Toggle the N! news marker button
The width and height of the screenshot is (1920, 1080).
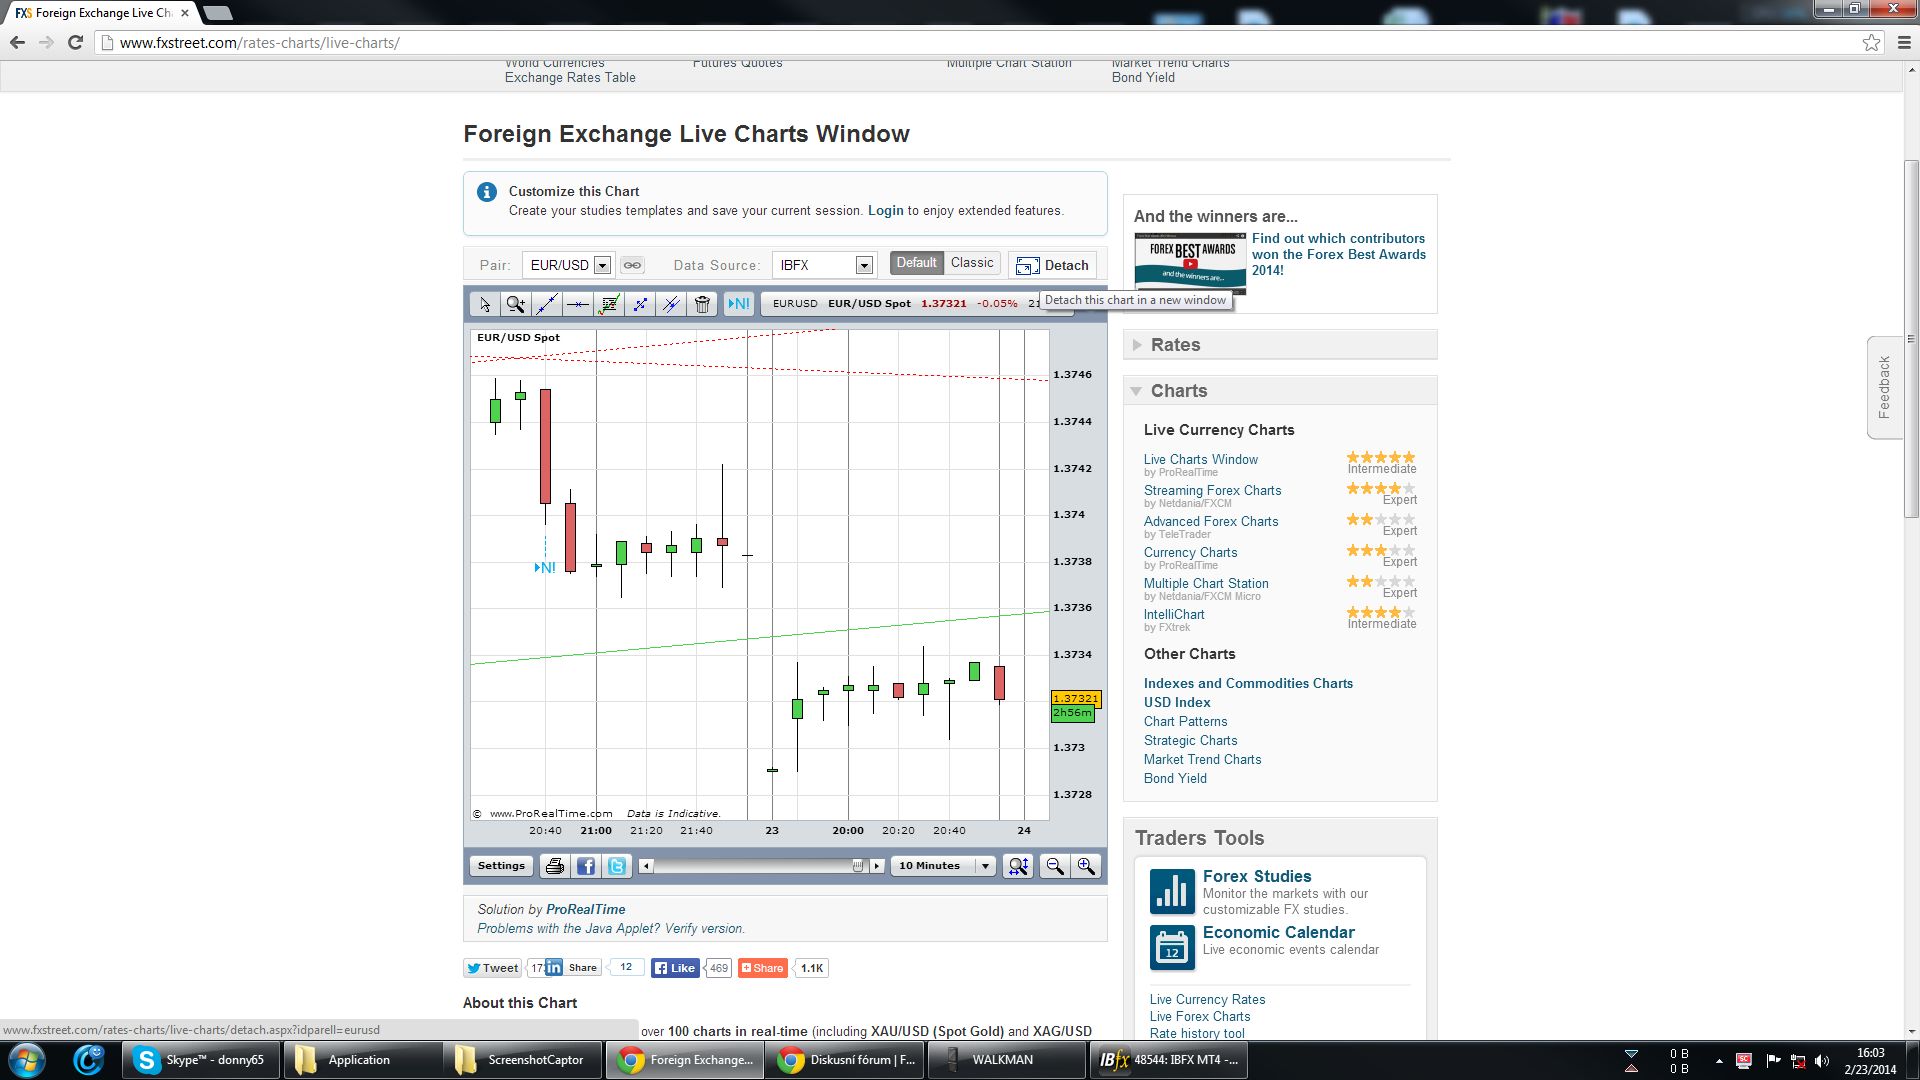738,304
